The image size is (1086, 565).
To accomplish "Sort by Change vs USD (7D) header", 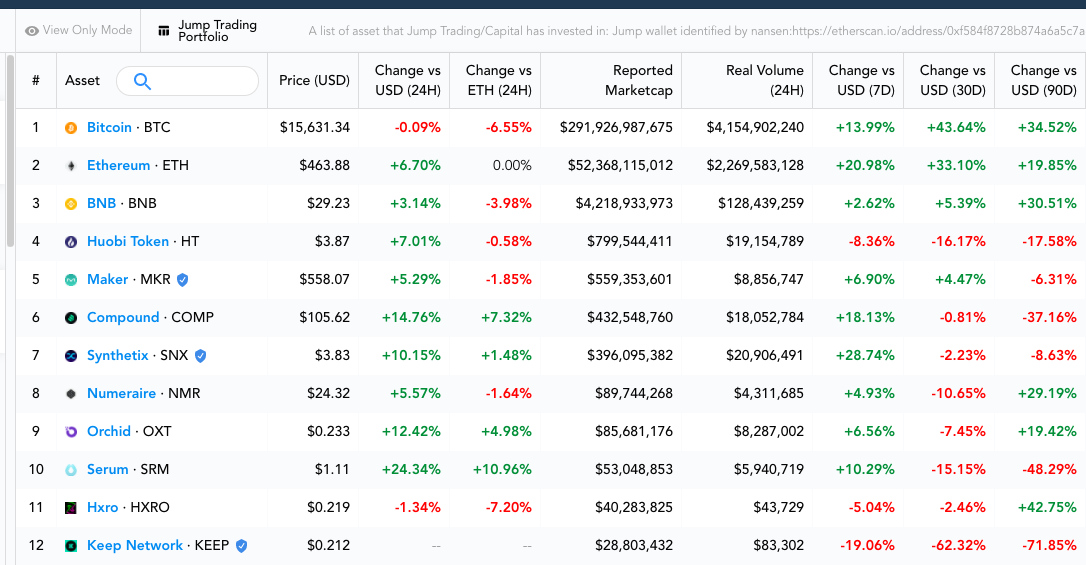I will tap(862, 80).
